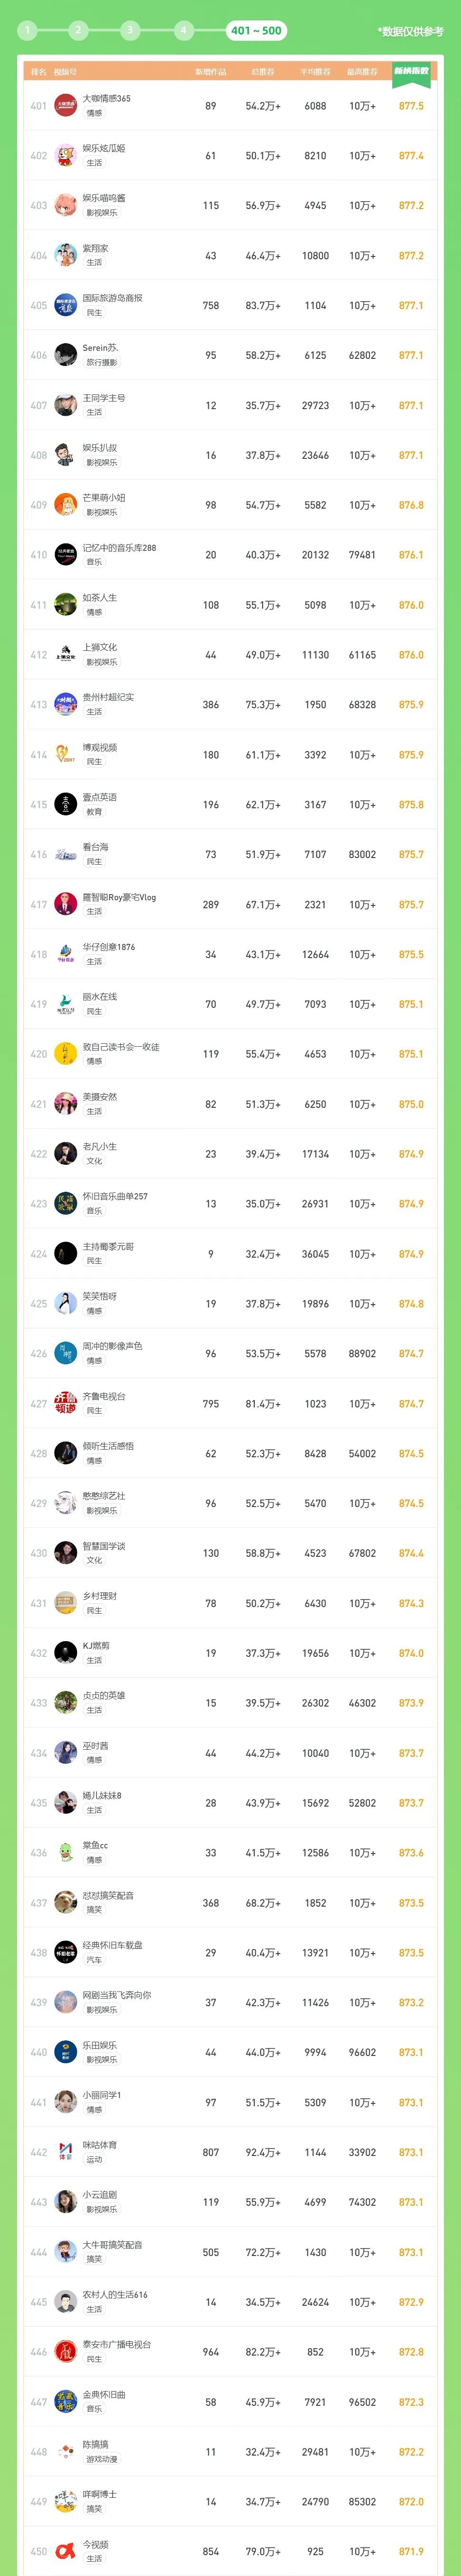Click 旅行摄影 category tag under Serein苏
Viewport: 461px width, 2576px height.
click(101, 363)
